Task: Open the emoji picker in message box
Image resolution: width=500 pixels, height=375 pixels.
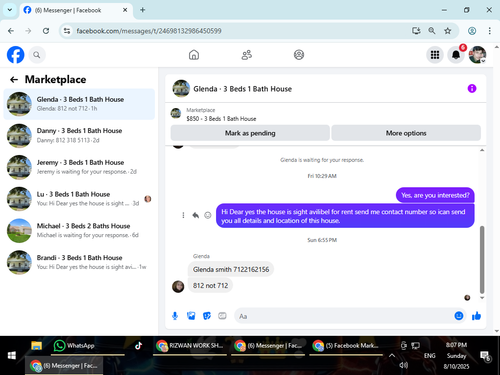Action: point(459,316)
